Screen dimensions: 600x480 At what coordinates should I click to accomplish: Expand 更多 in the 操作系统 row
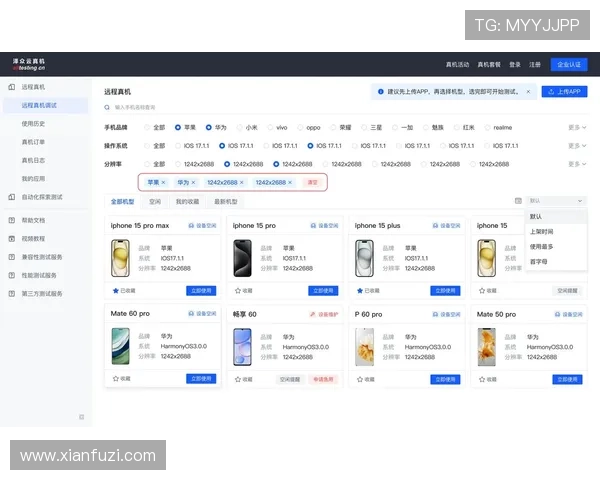click(x=577, y=146)
